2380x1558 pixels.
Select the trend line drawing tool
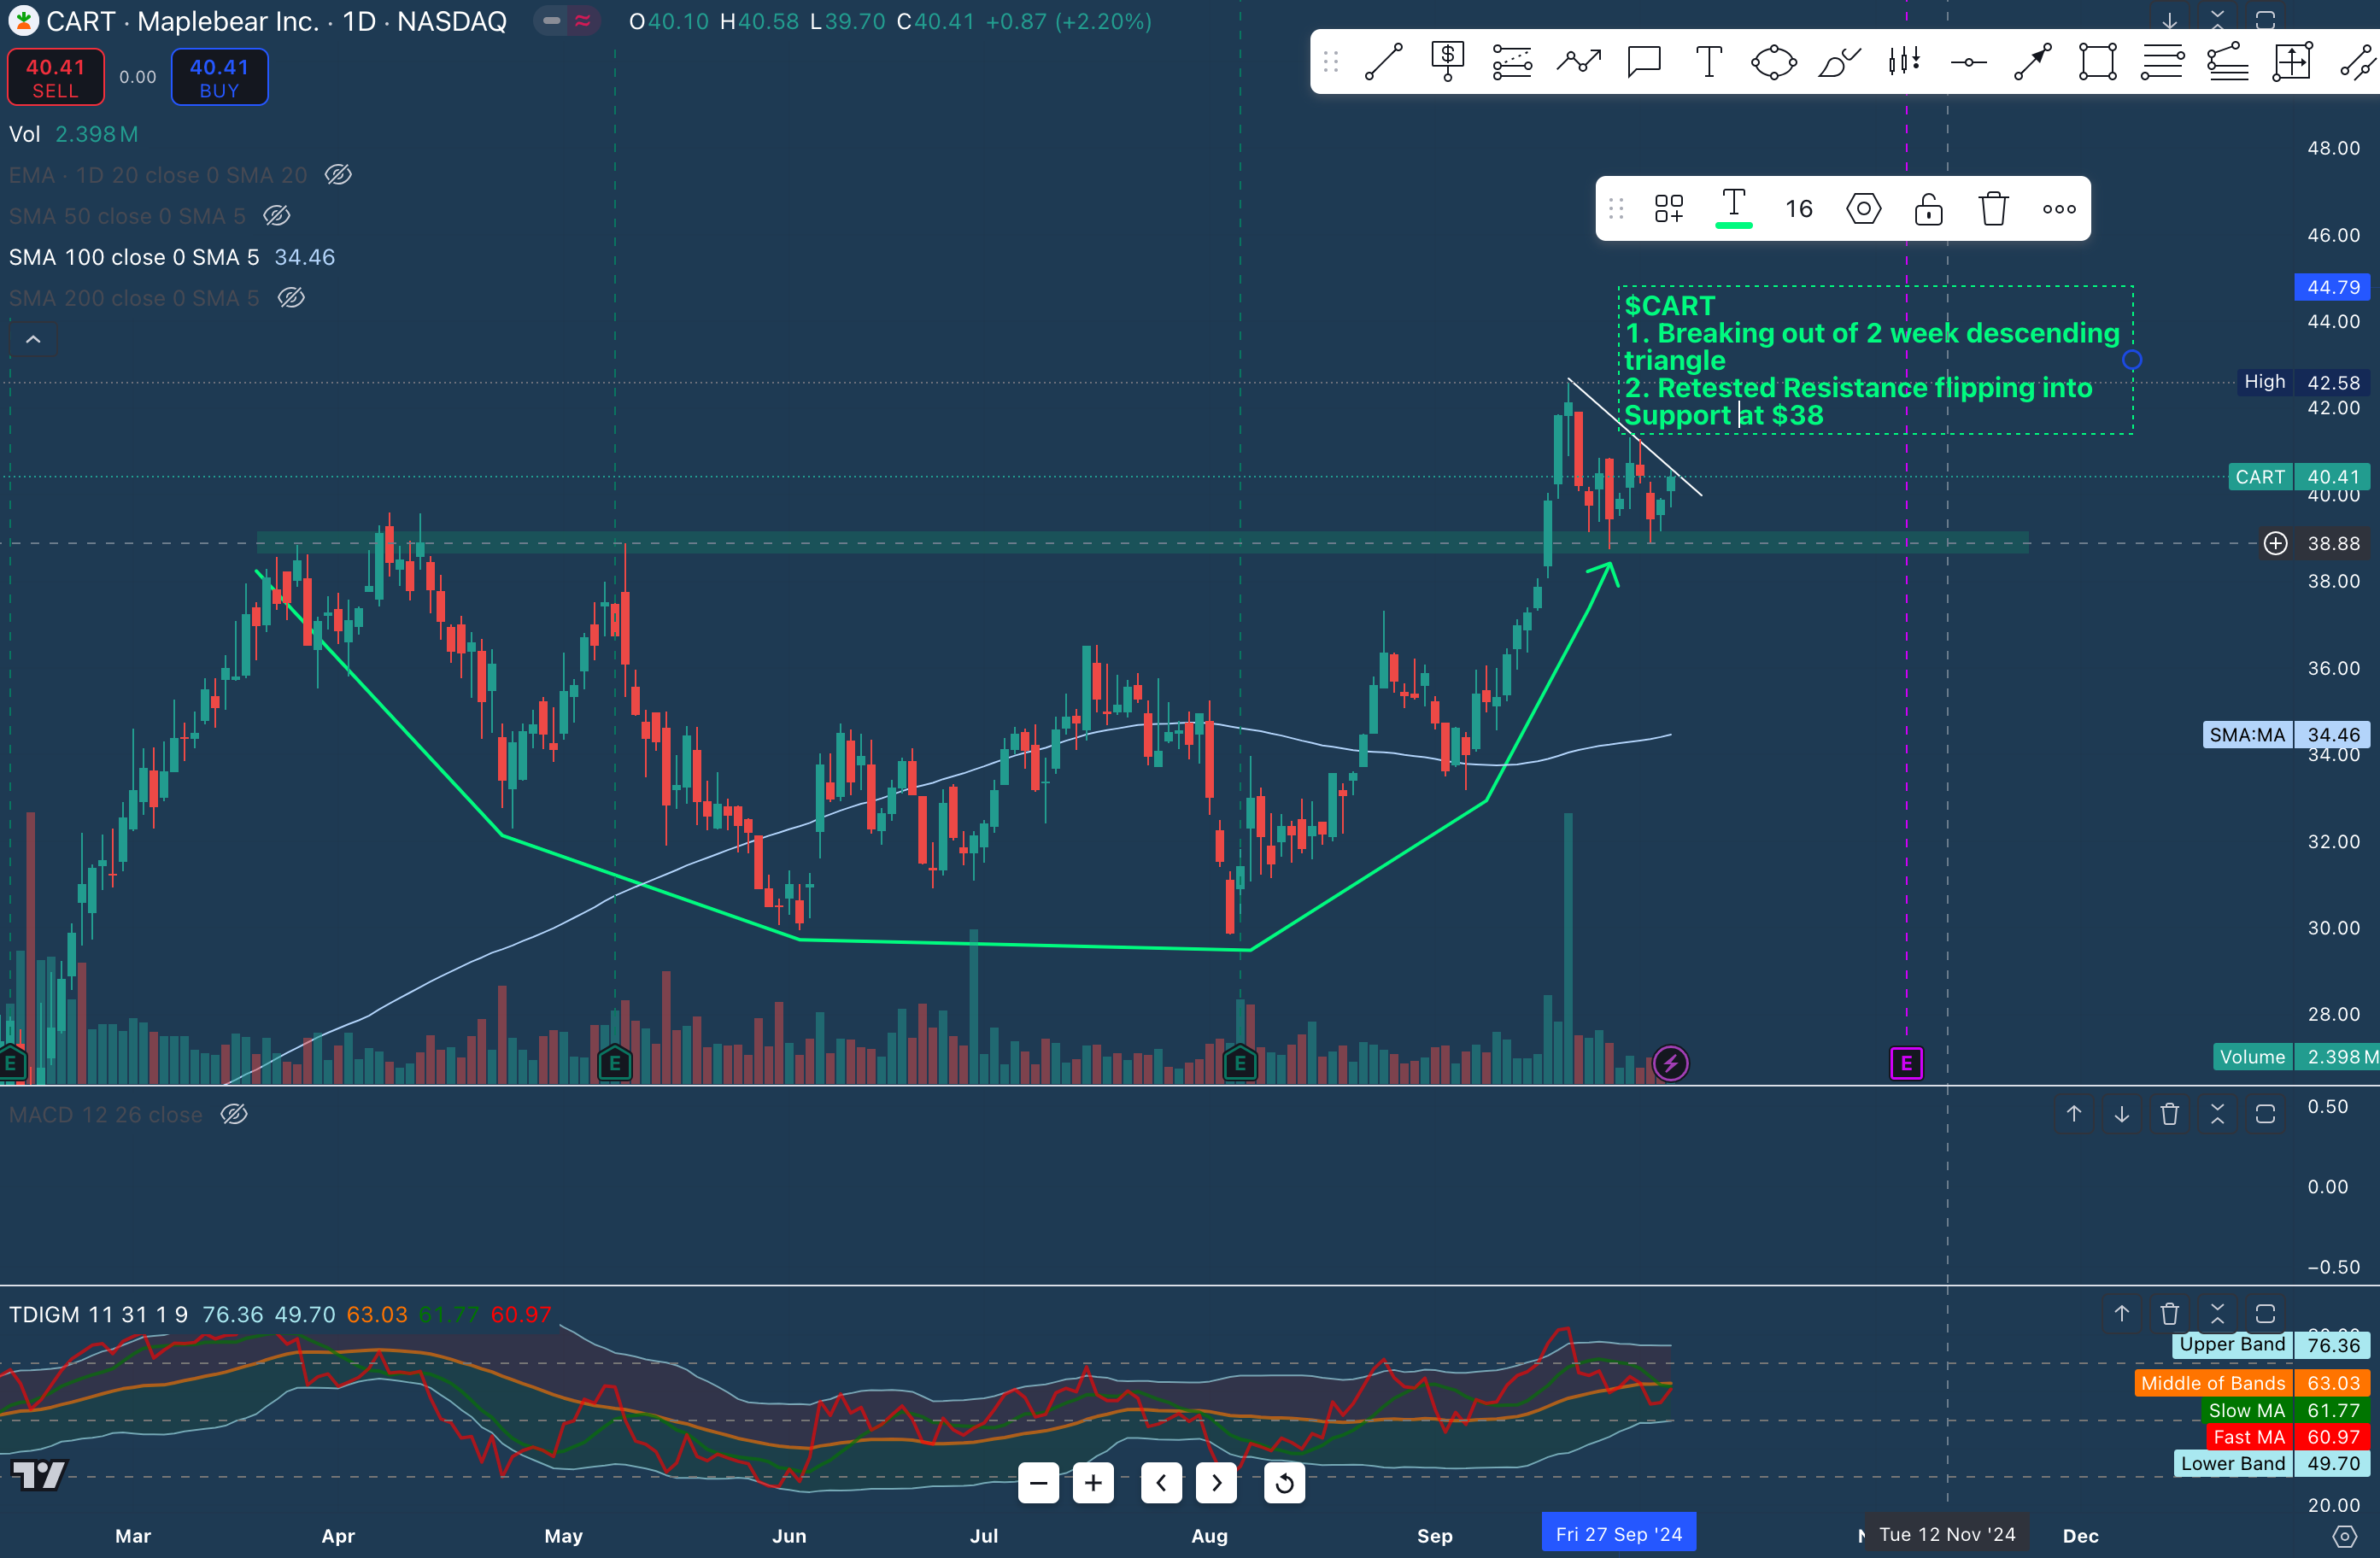click(x=1384, y=62)
